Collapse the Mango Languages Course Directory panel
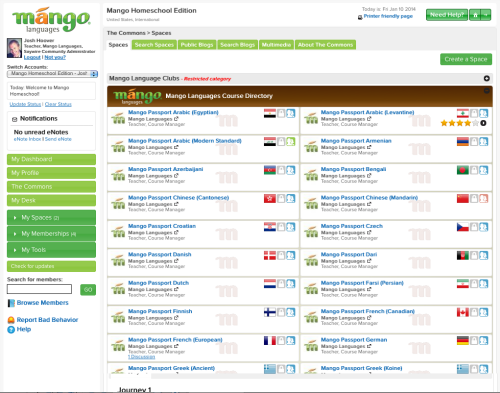 [487, 91]
